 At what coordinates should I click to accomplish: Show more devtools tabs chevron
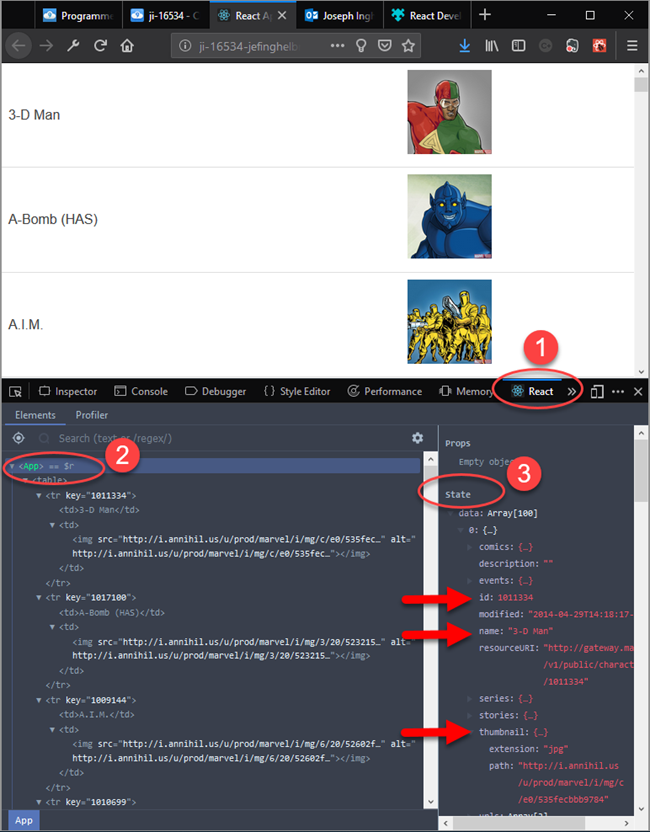(x=571, y=392)
